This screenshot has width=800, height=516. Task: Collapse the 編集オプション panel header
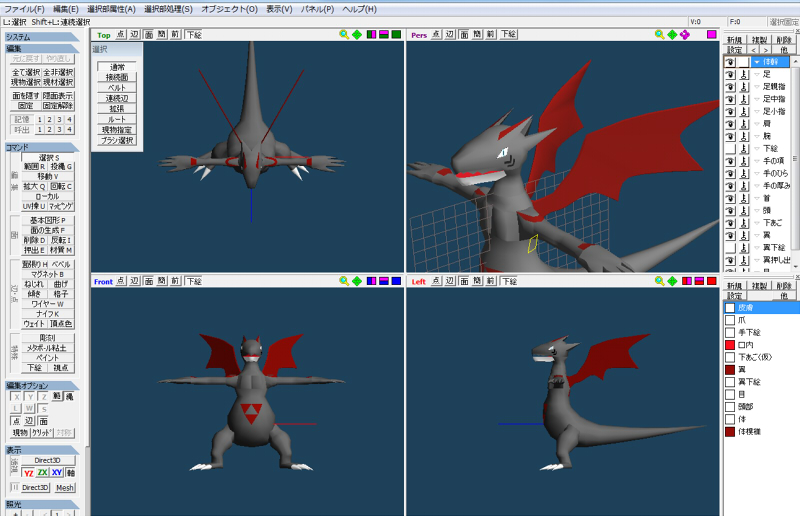point(42,385)
